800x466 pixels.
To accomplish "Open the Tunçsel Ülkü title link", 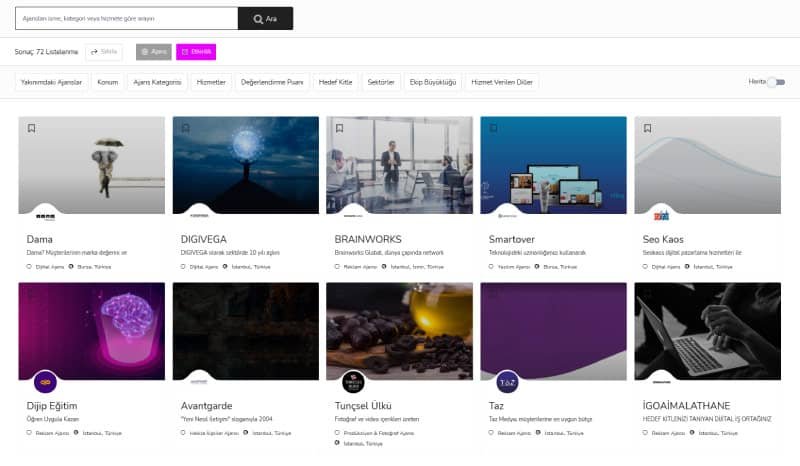I will pyautogui.click(x=363, y=406).
